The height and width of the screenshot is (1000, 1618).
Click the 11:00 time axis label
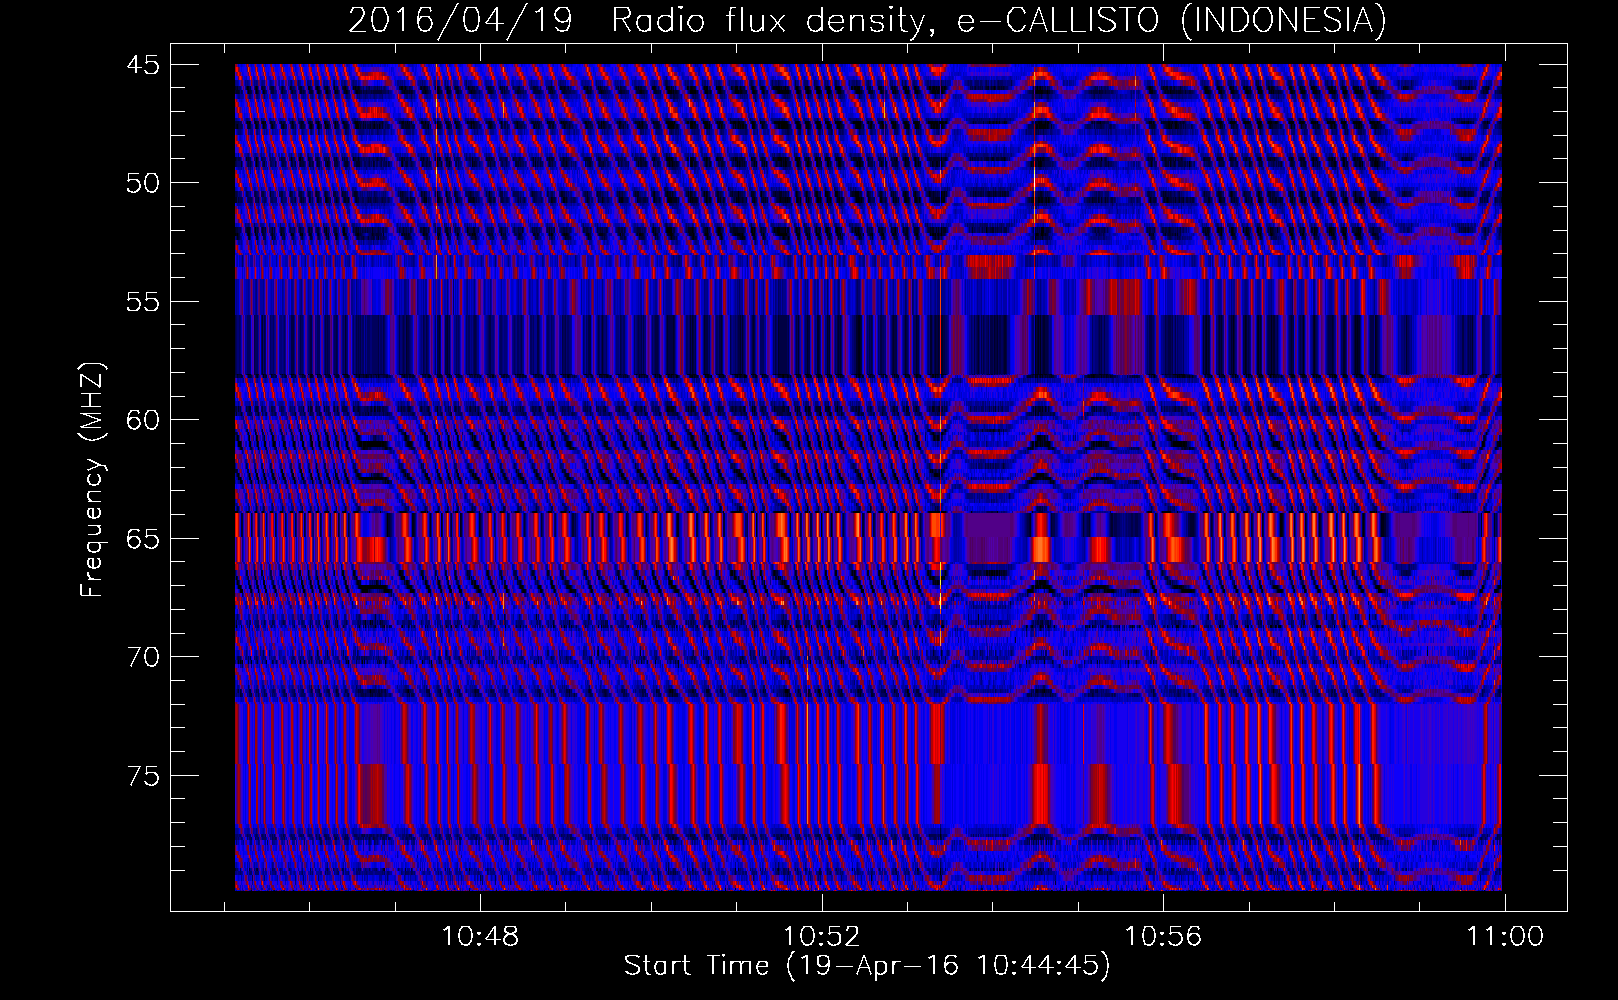tap(1505, 937)
